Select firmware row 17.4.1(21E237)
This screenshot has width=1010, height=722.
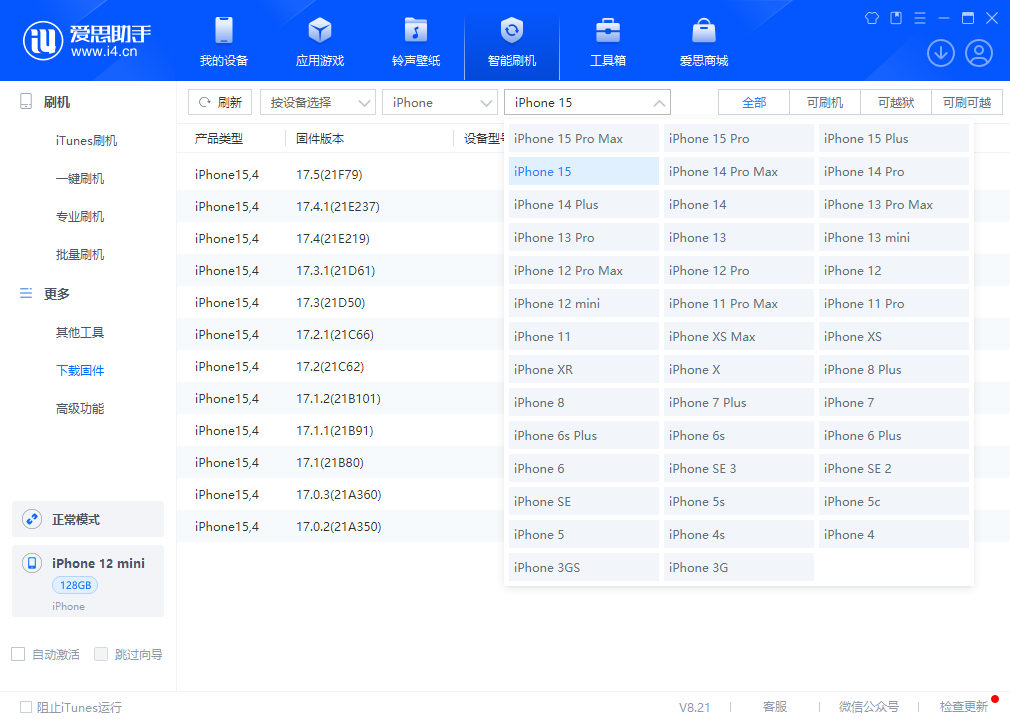340,206
